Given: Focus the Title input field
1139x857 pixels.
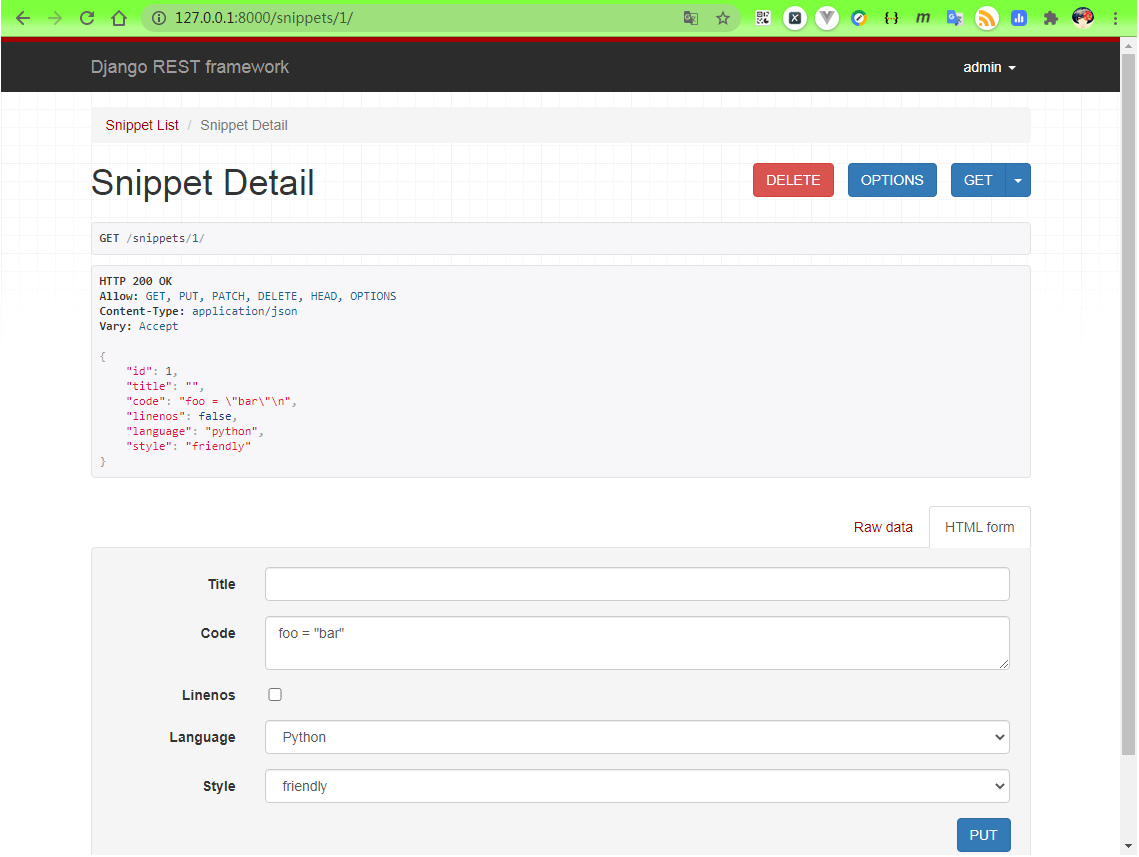Looking at the screenshot, I should [637, 584].
